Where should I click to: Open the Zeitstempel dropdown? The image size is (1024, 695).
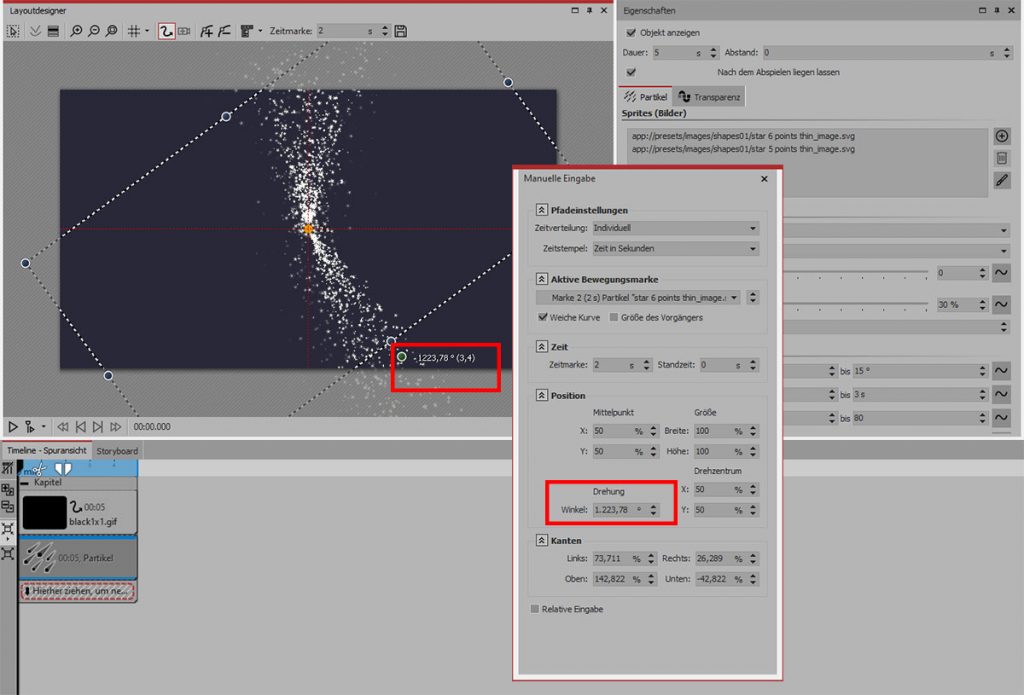pos(675,248)
